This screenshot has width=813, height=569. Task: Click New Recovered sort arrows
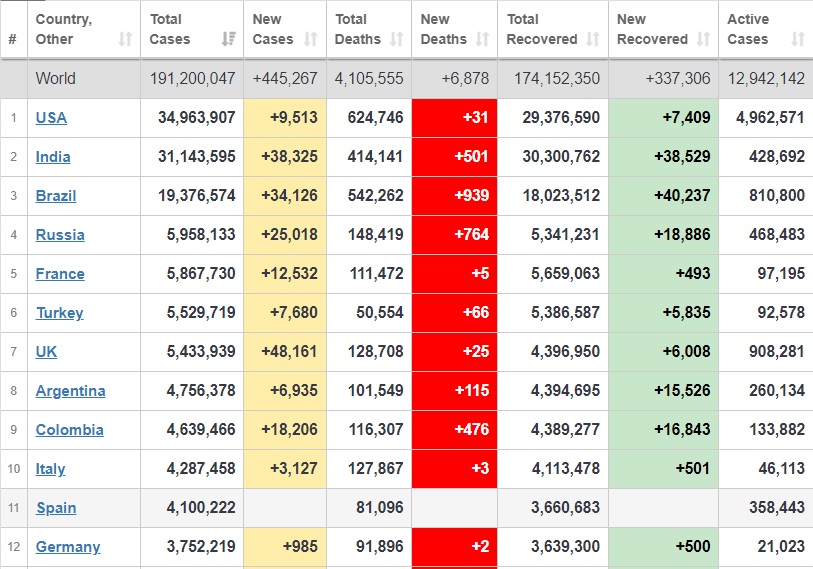703,40
